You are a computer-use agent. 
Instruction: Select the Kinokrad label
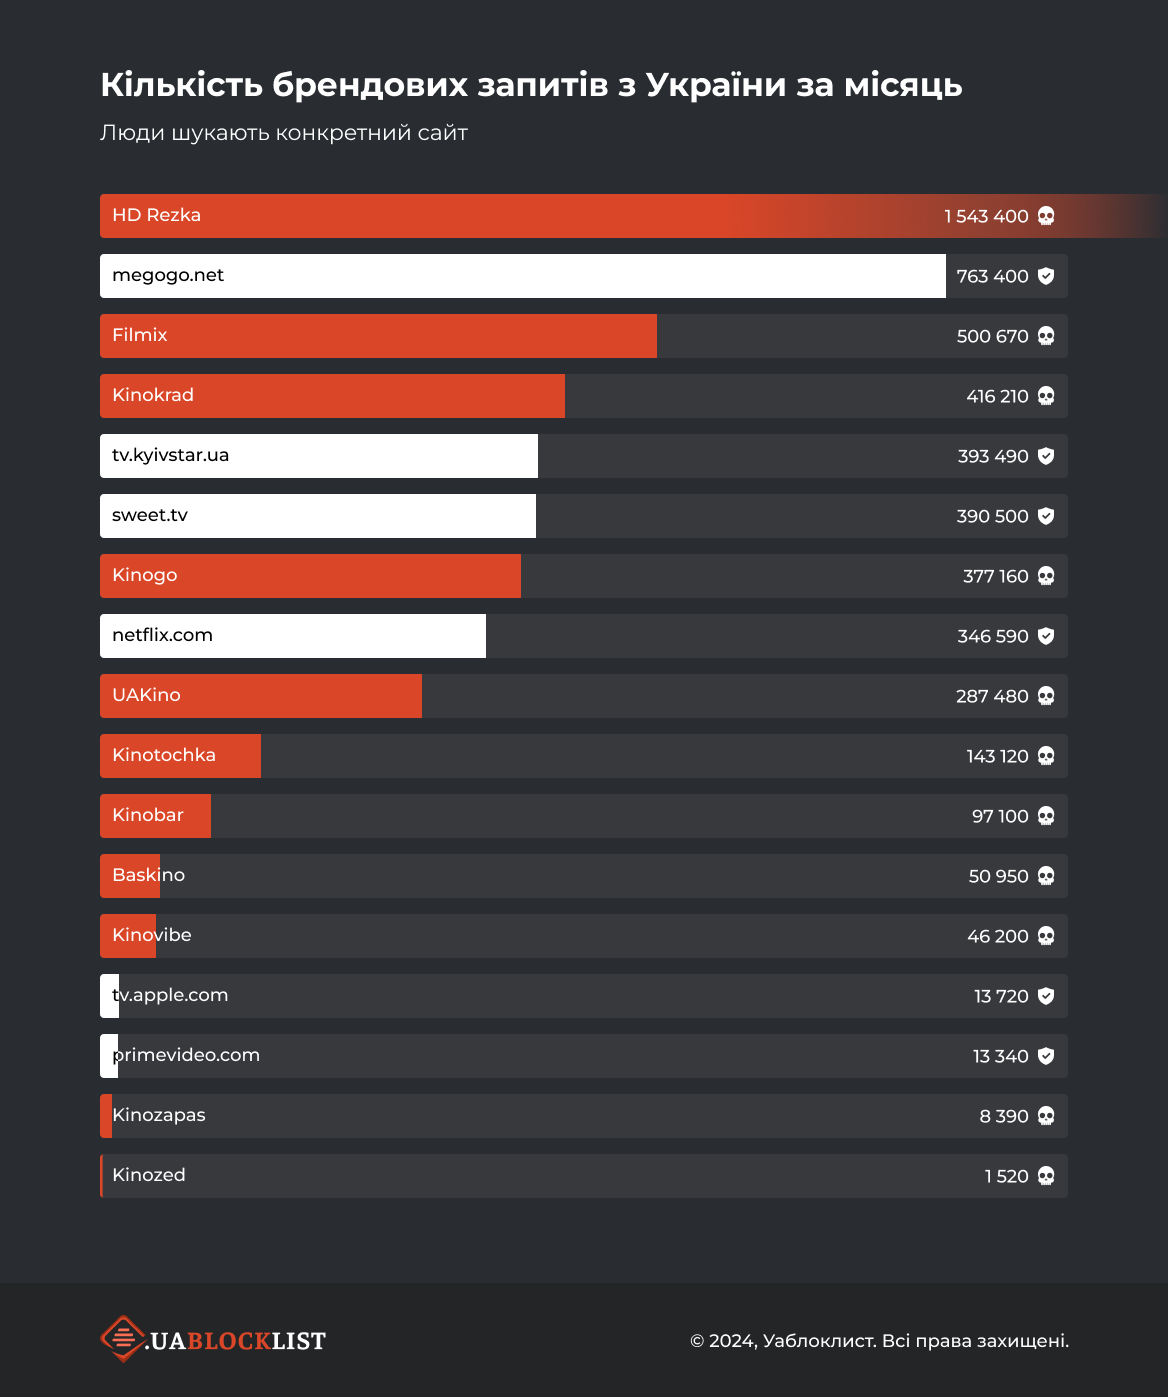153,395
